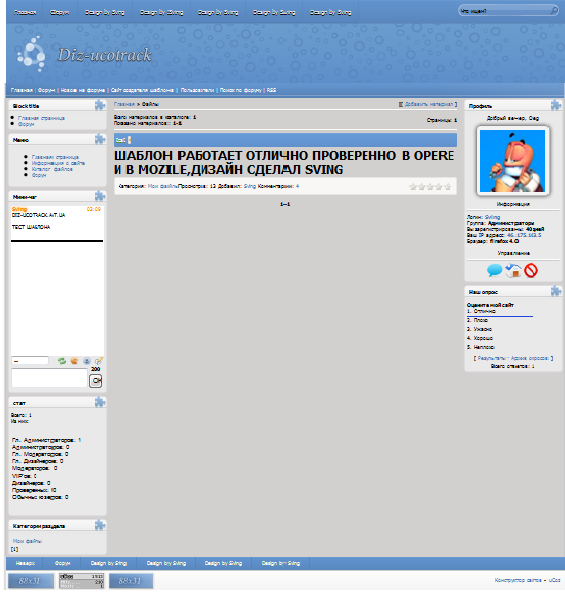This screenshot has height=595, width=565.
Task: Click the first rating star of the file entry
Action: [x=413, y=187]
